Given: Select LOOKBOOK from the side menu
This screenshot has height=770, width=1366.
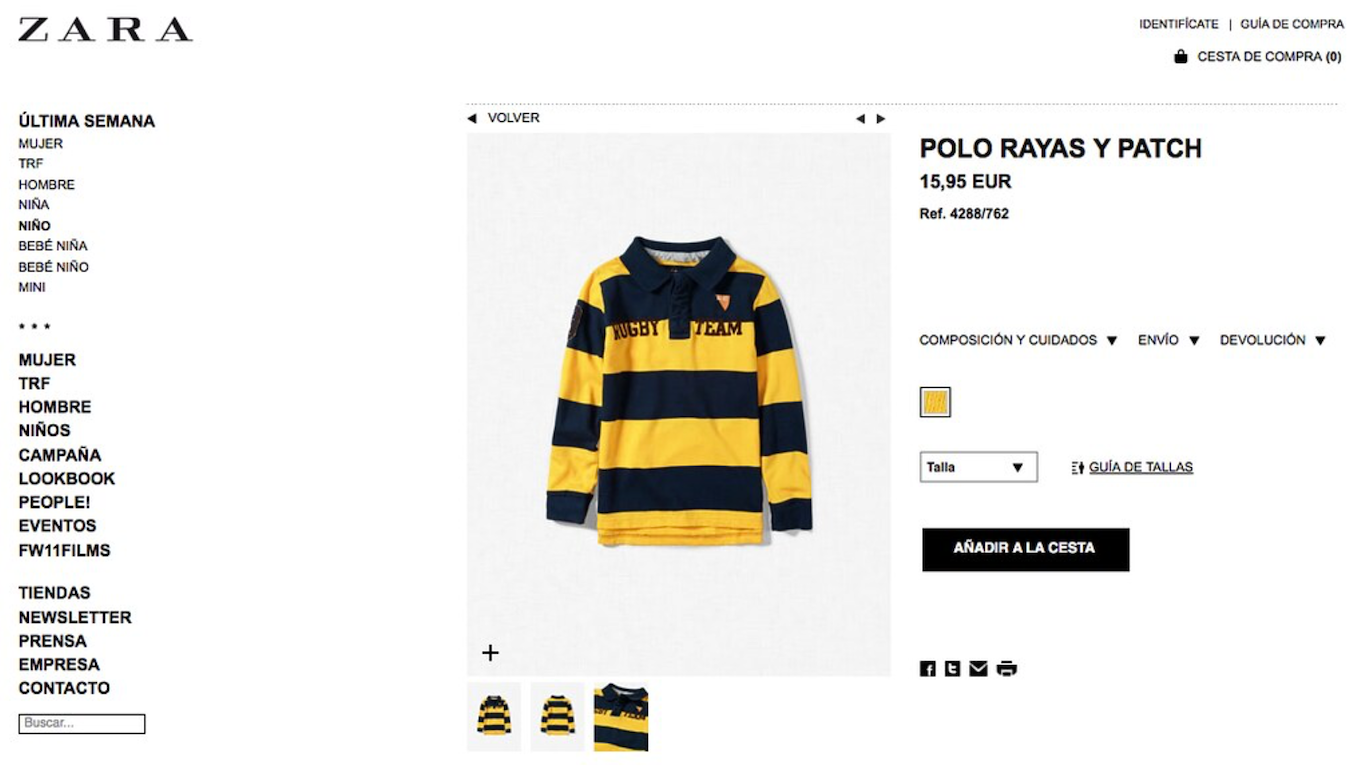Looking at the screenshot, I should 67,478.
